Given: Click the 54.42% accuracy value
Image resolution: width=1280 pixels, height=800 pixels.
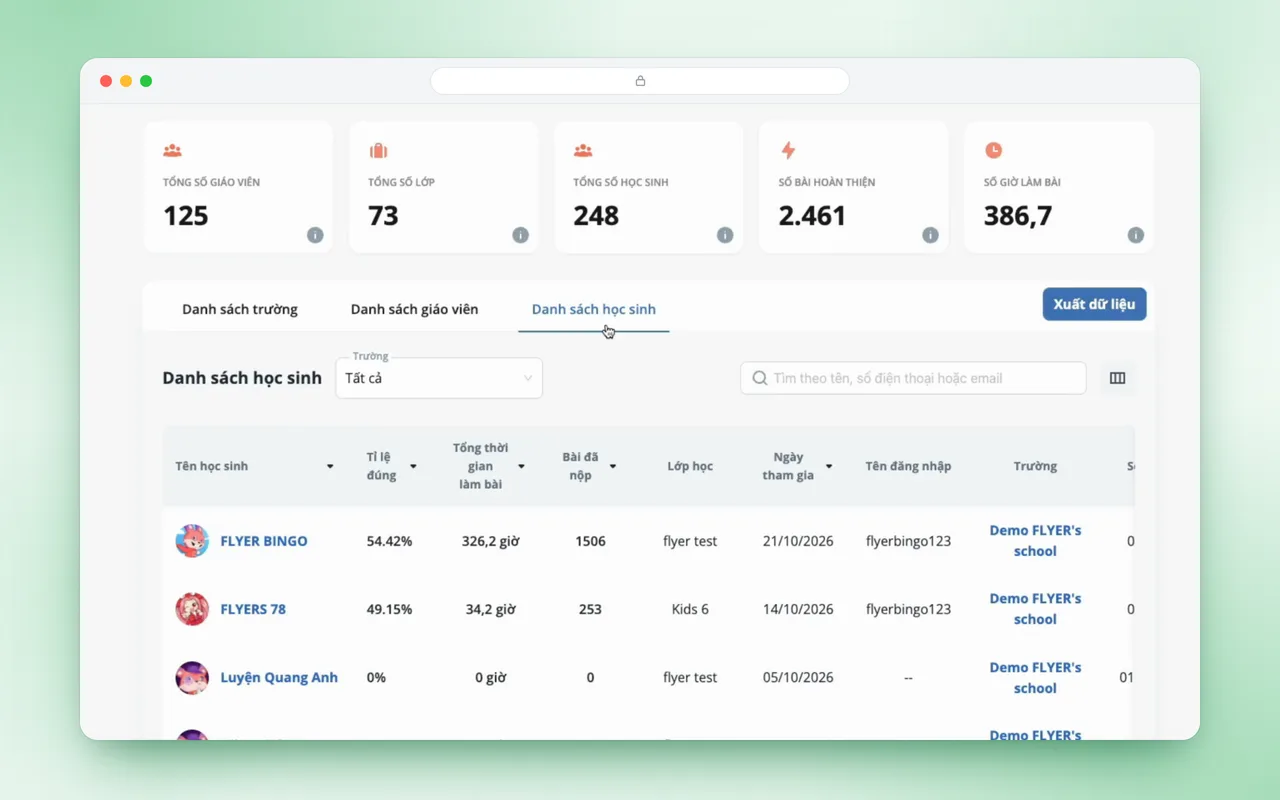Looking at the screenshot, I should click(389, 541).
